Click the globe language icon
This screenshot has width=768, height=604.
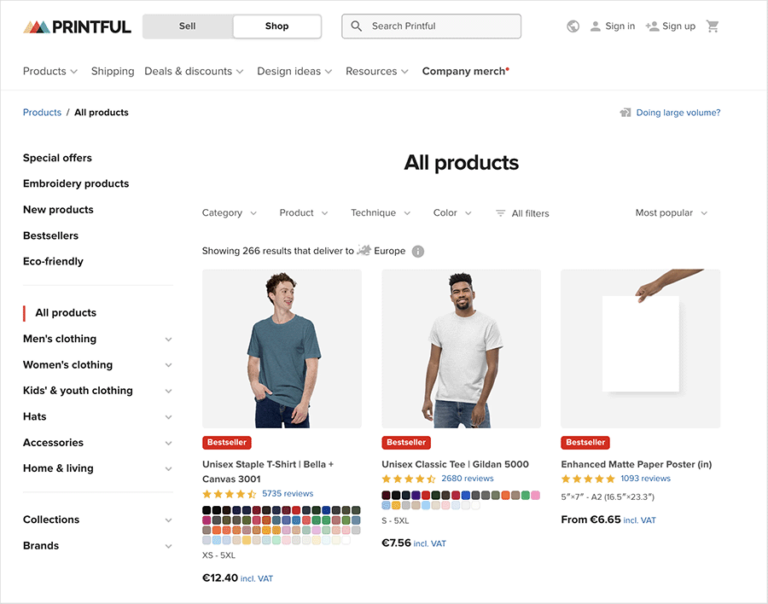[x=573, y=26]
